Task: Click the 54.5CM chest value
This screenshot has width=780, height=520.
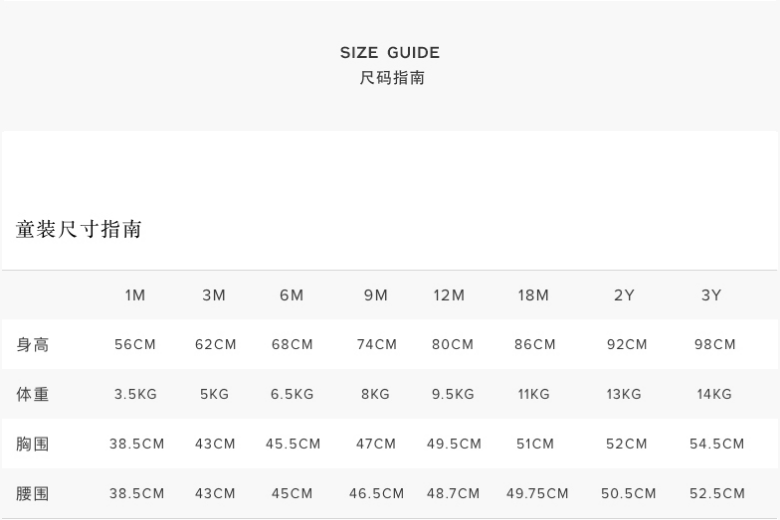Action: coord(717,444)
